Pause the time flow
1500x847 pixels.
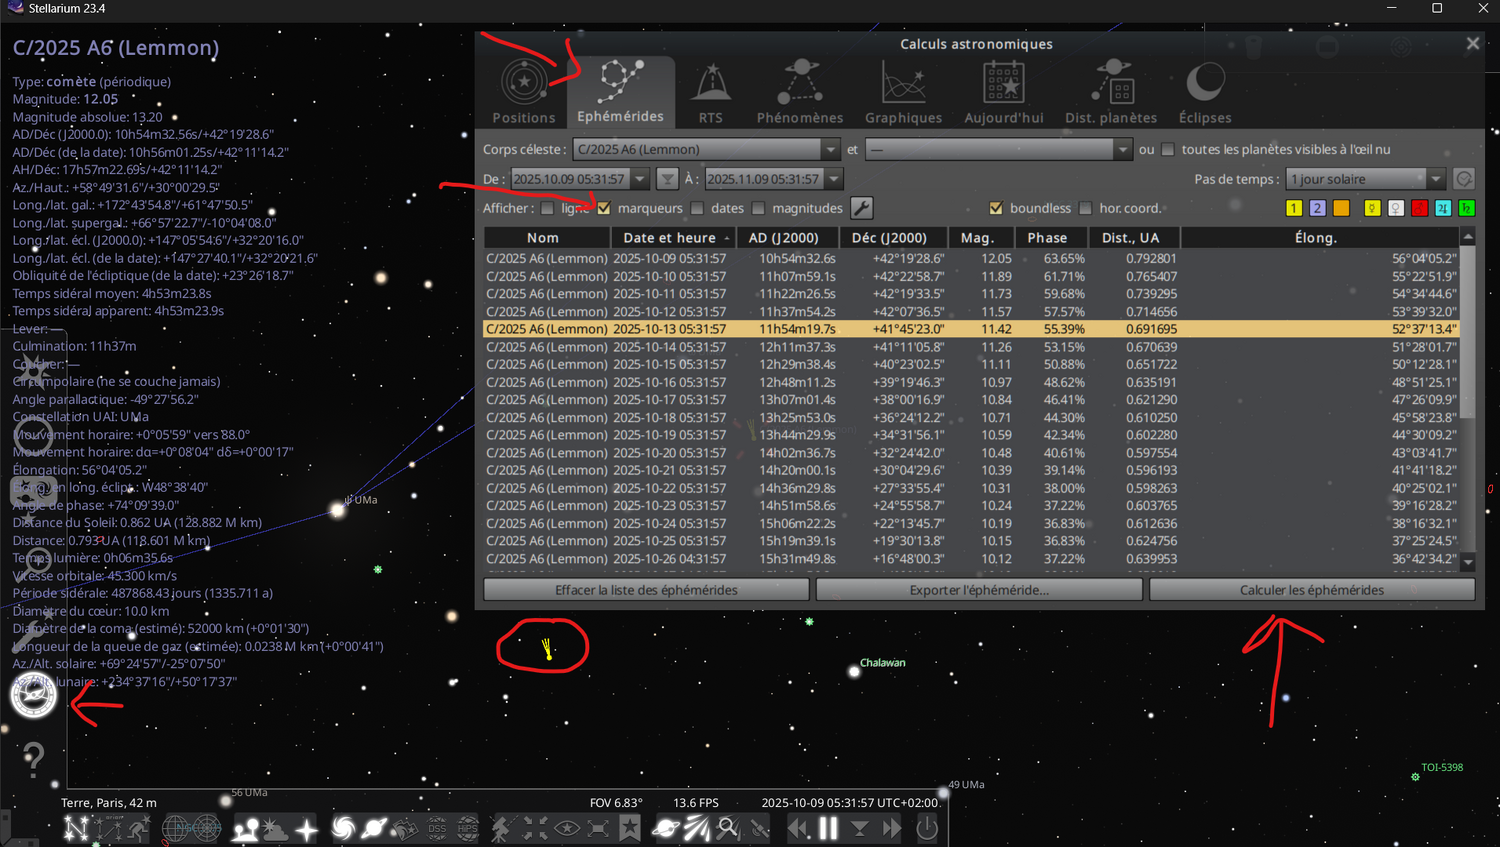pos(828,828)
